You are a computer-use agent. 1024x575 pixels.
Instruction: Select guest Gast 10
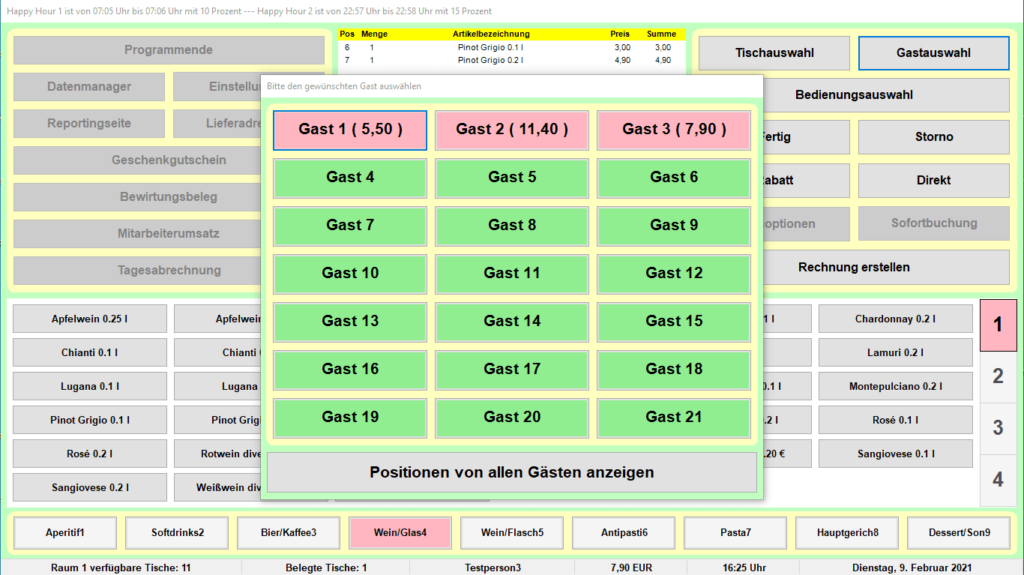[x=350, y=274]
